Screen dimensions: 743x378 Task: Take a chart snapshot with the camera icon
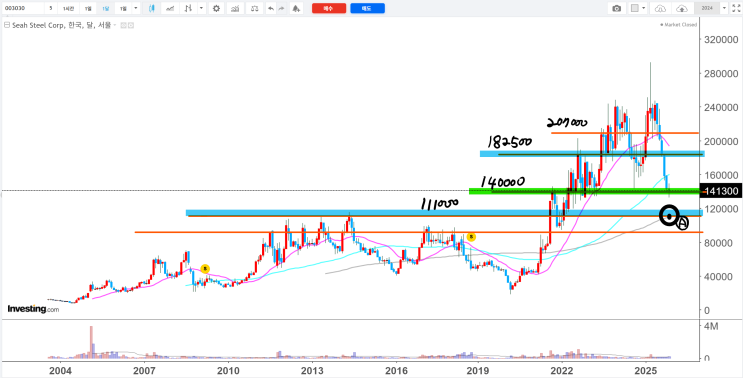(x=616, y=8)
